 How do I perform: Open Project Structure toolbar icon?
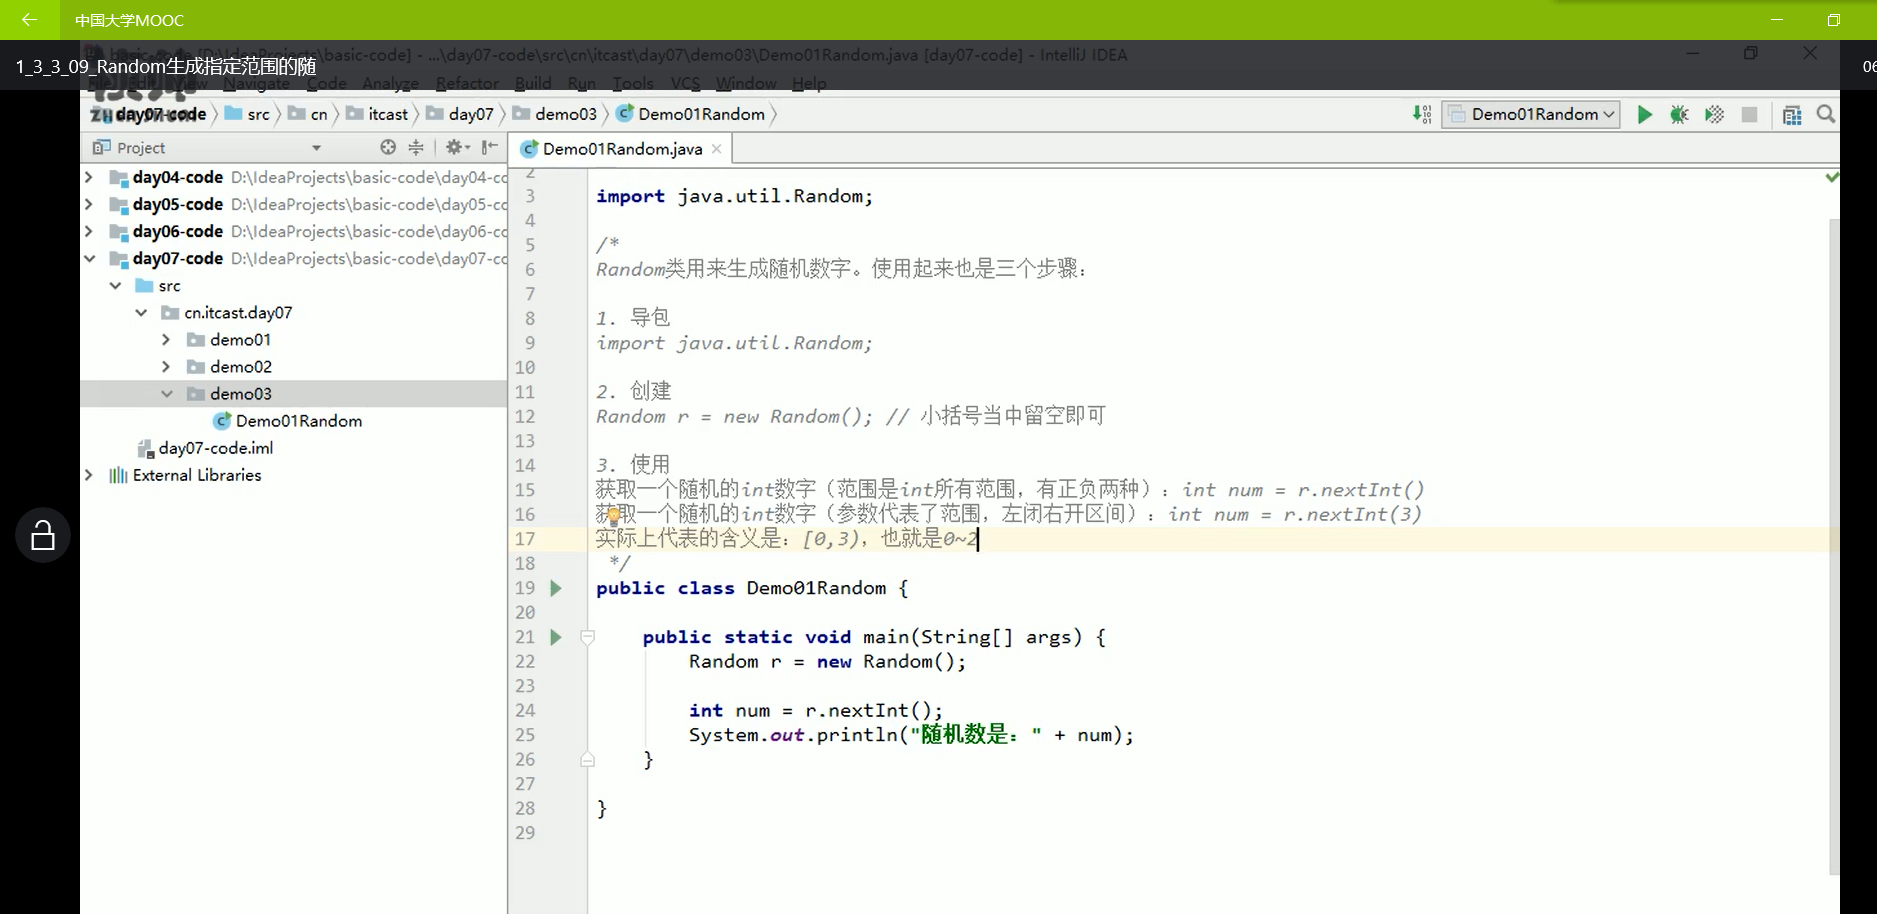point(1792,115)
